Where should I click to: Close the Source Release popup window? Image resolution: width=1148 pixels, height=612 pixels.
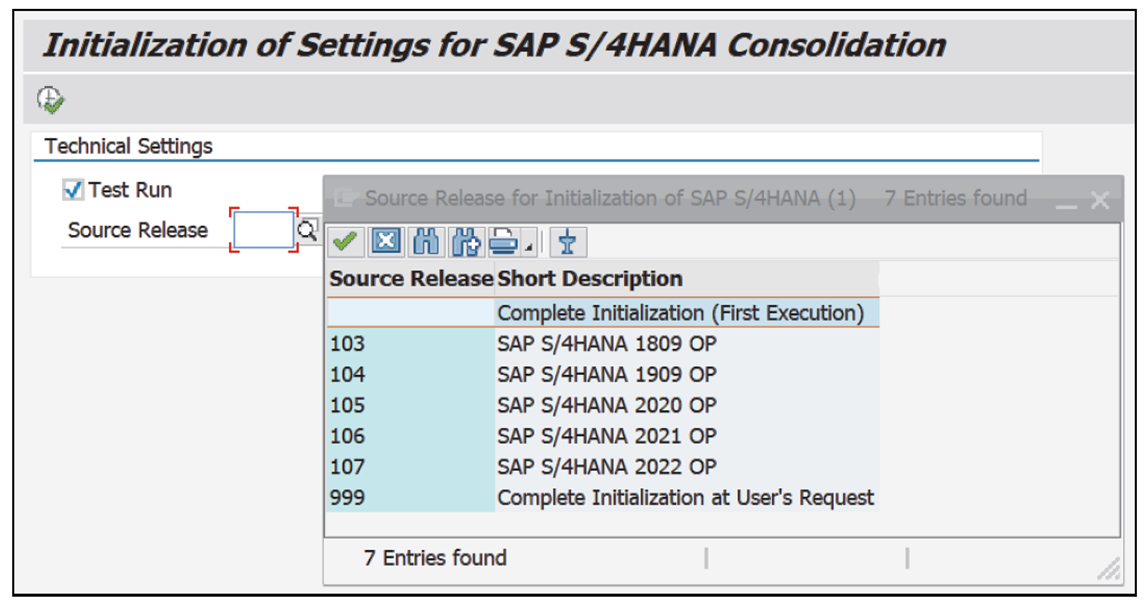[x=1100, y=200]
